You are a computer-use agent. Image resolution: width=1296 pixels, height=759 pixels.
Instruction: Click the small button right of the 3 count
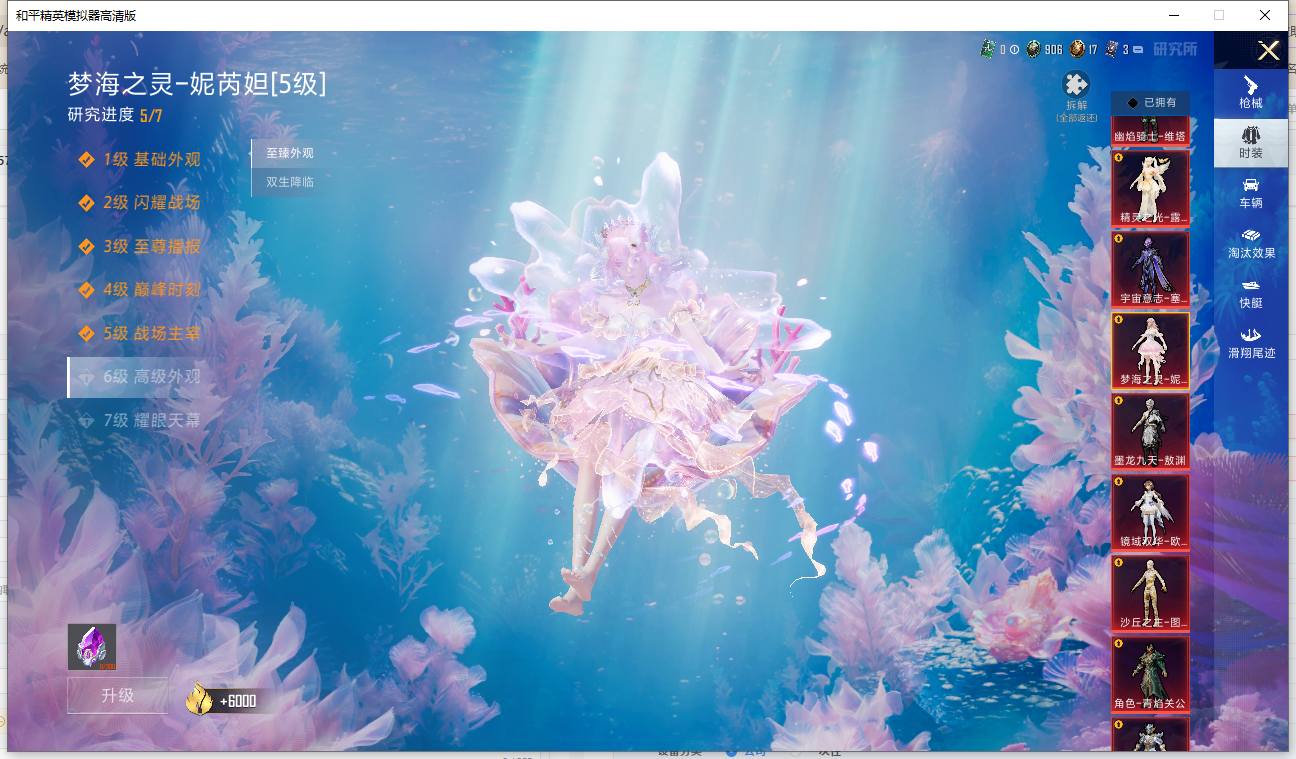pos(1138,49)
